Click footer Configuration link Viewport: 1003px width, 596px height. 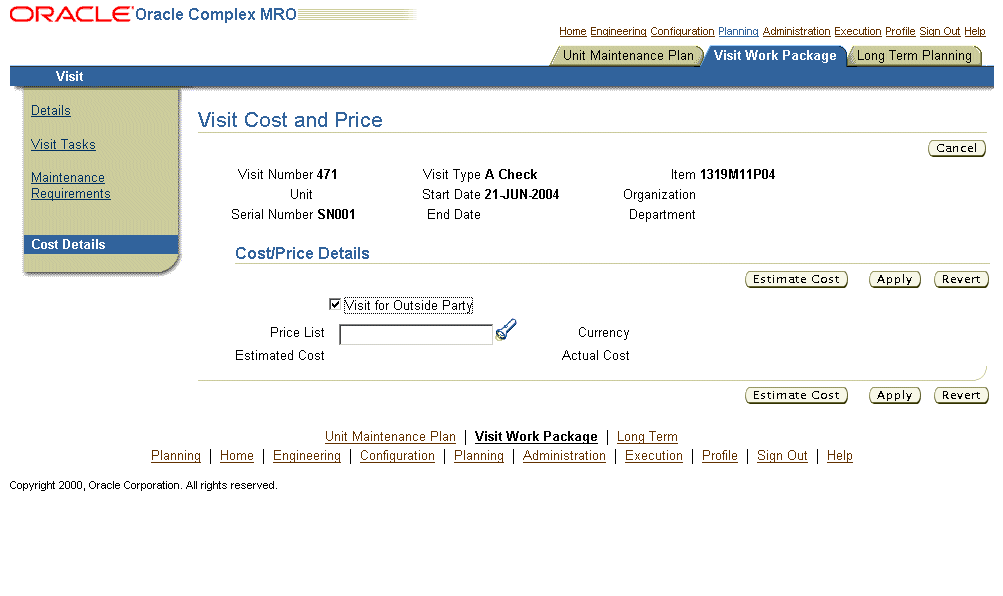click(x=397, y=456)
